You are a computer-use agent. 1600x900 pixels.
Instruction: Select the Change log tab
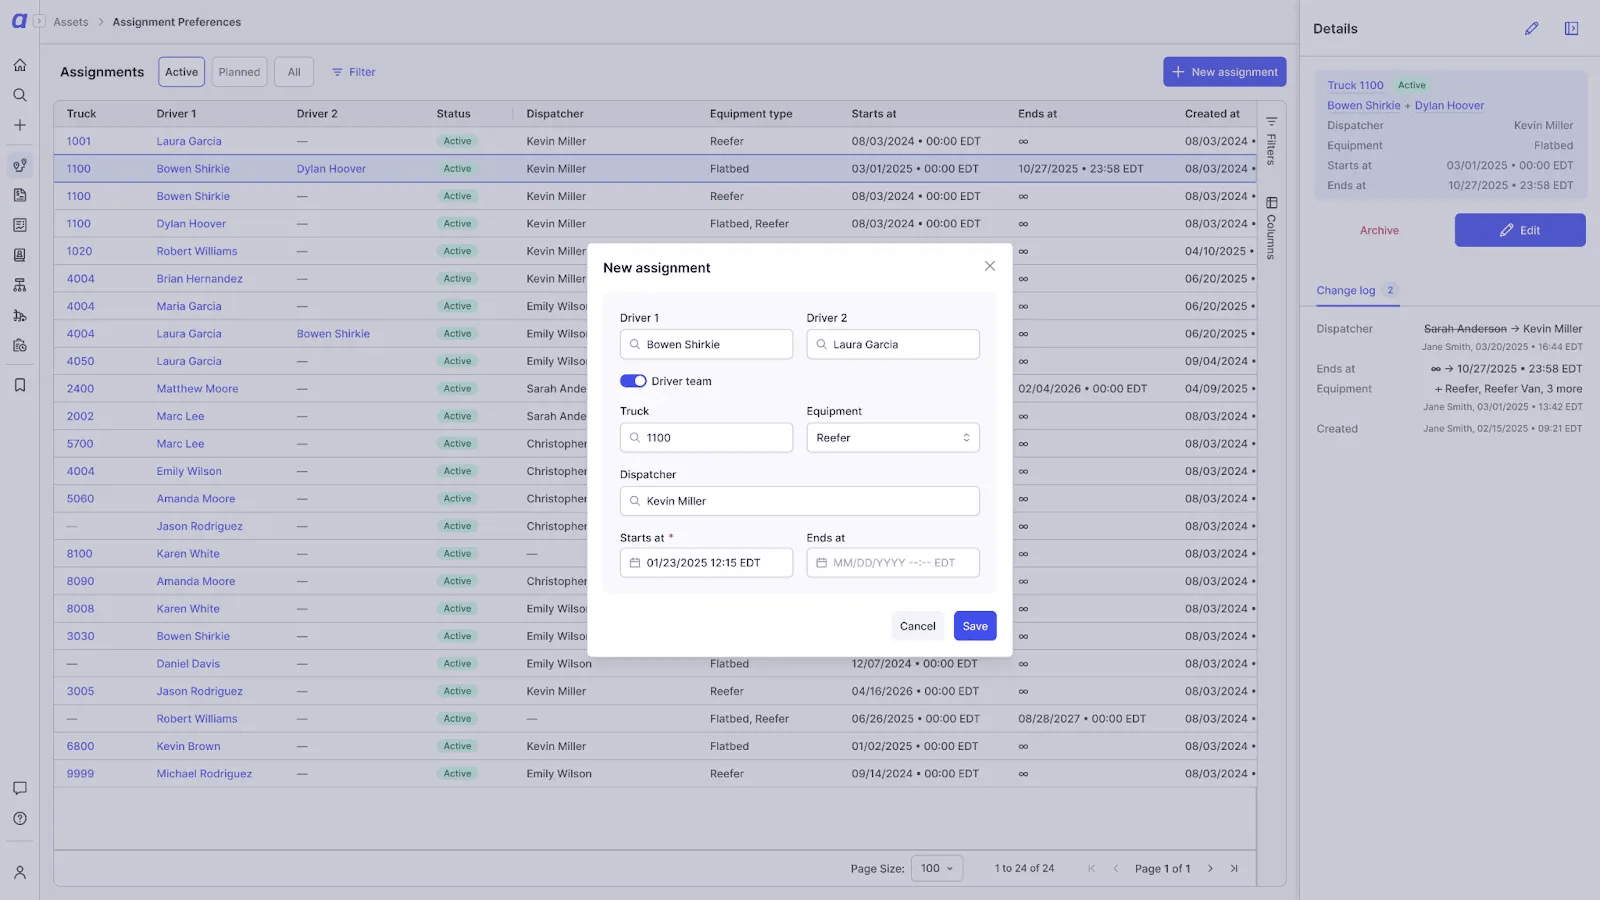[x=1356, y=291]
